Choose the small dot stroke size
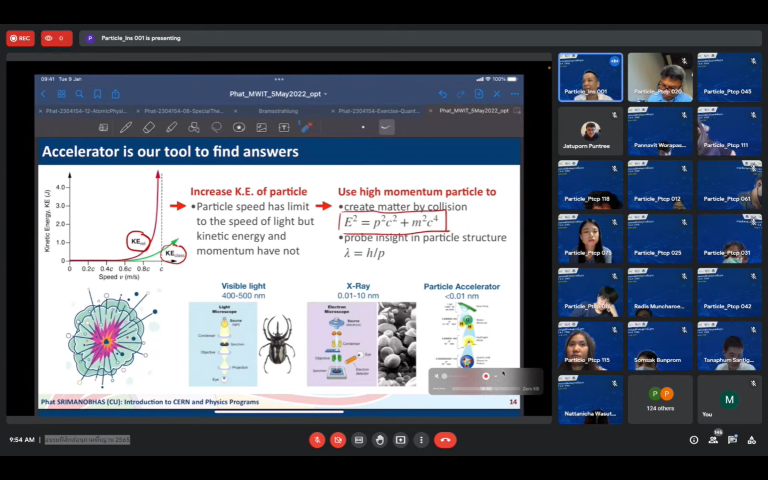The image size is (768, 480). (x=363, y=127)
